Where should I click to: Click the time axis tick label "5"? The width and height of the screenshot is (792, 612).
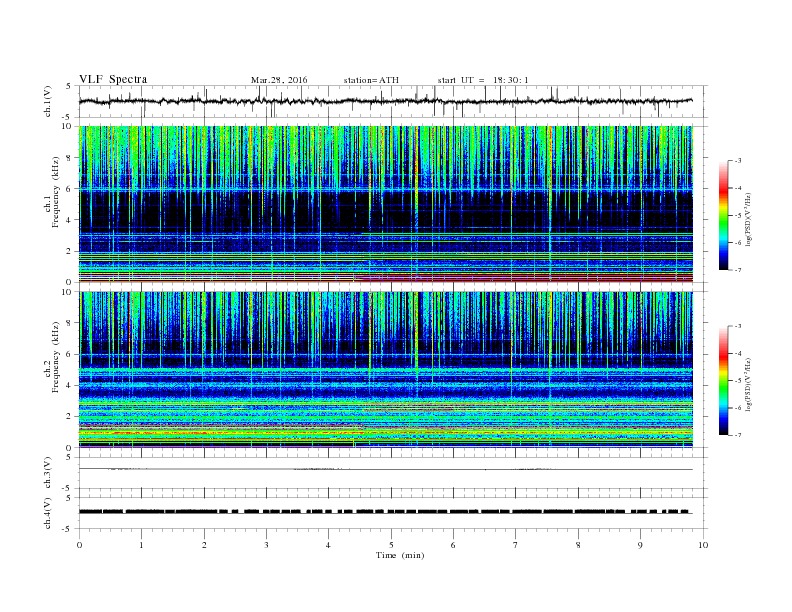(x=391, y=545)
